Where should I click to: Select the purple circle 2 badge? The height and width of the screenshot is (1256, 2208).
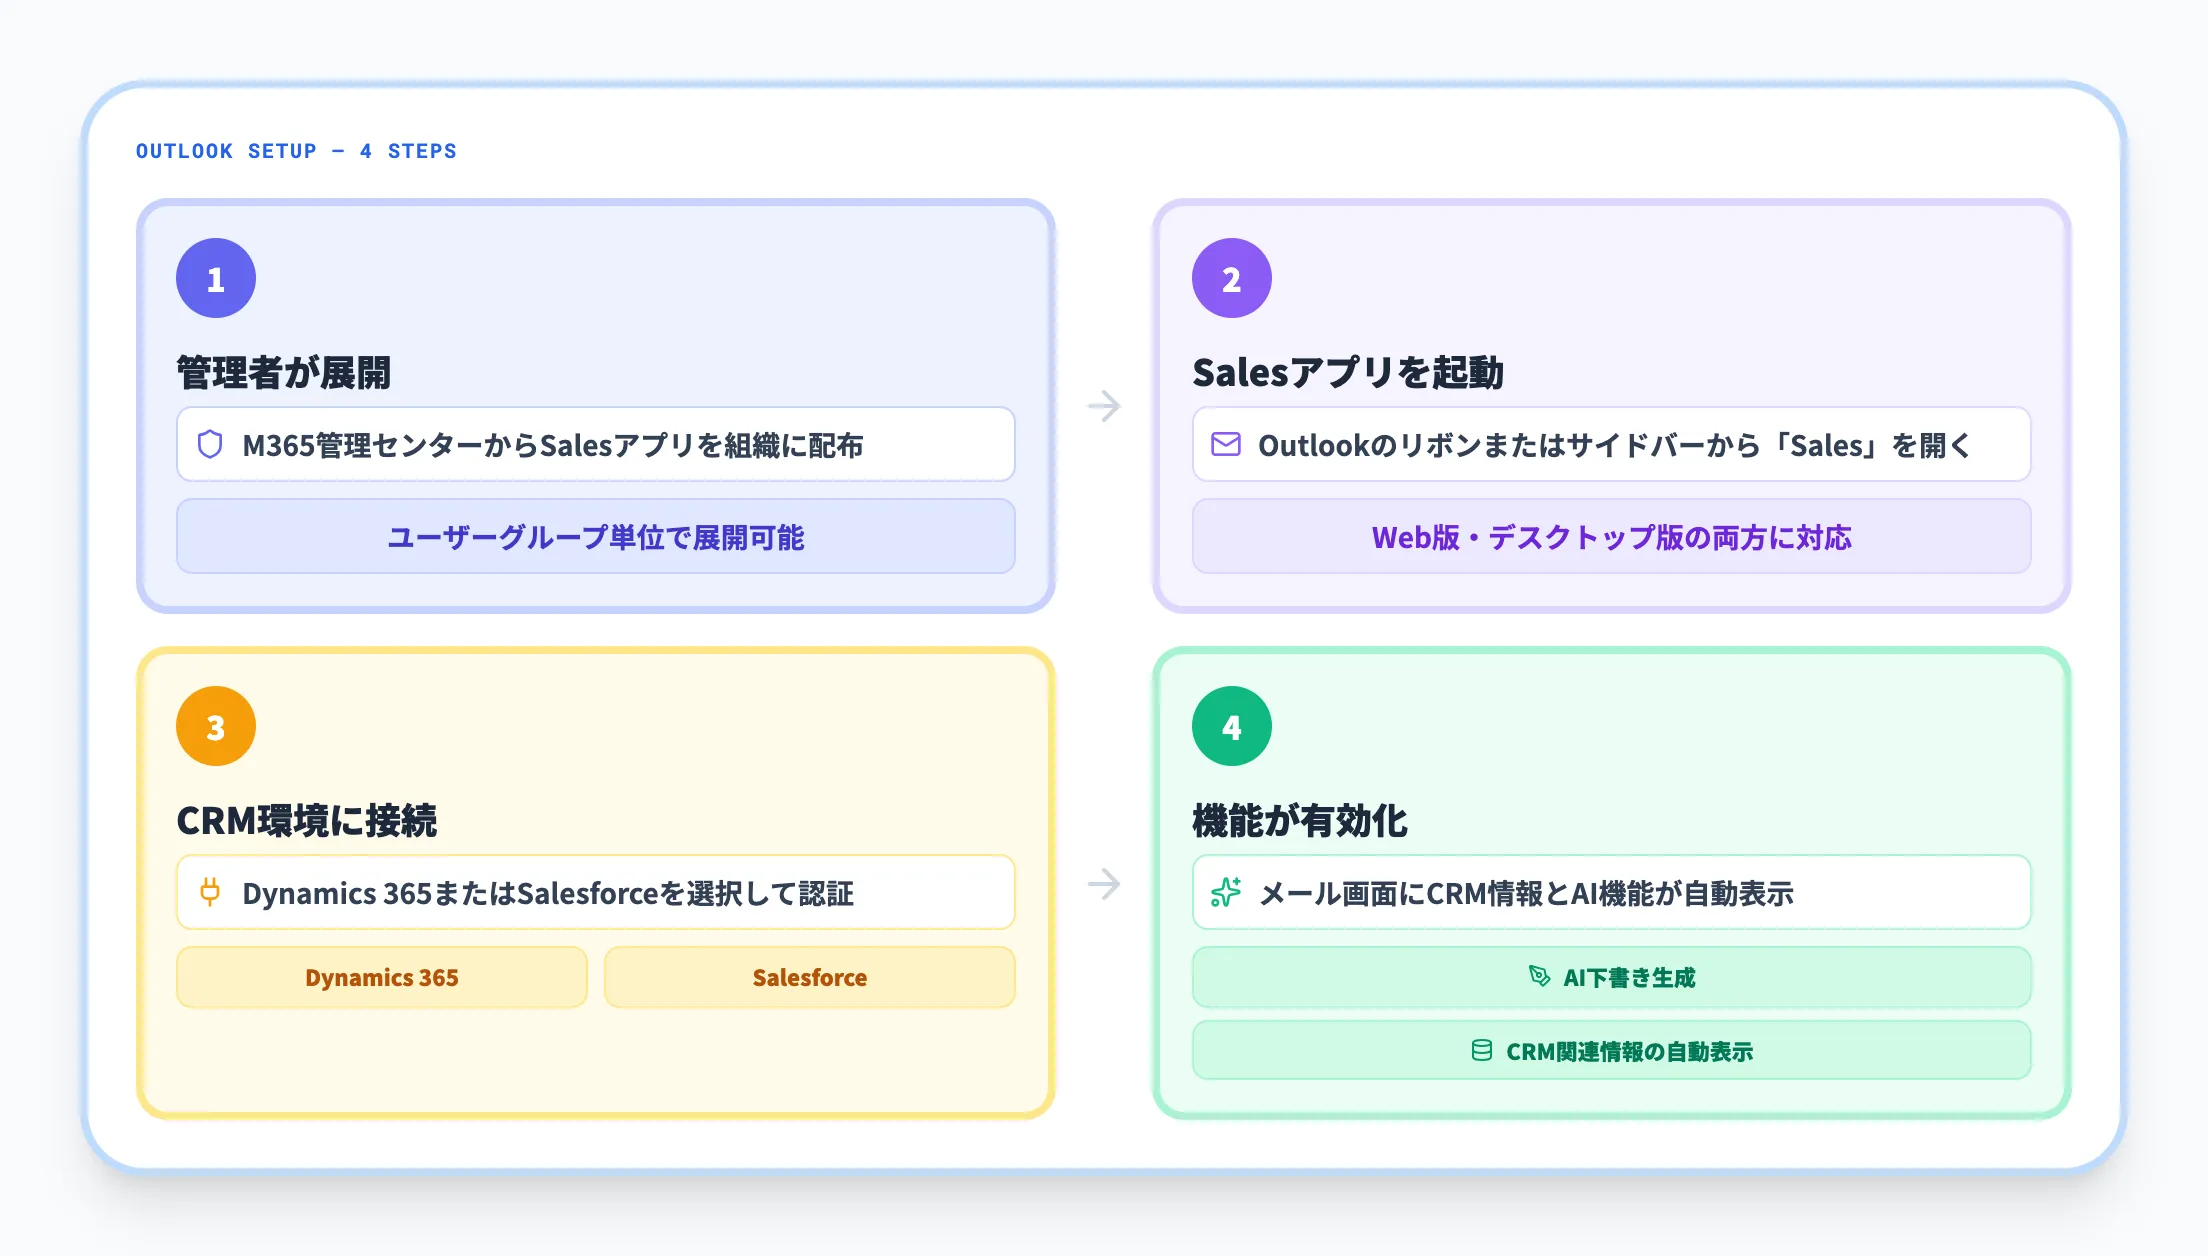(1231, 278)
